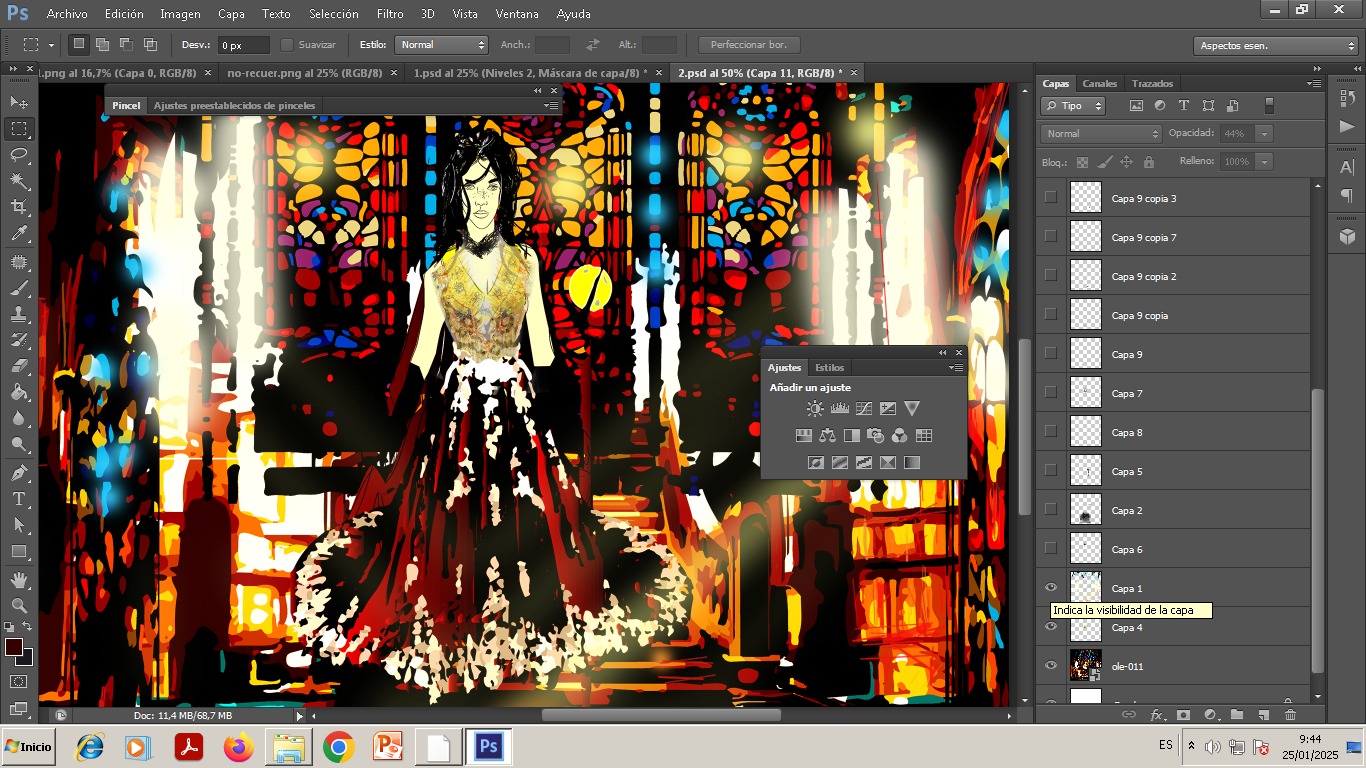Viewport: 1366px width, 768px height.
Task: Create a new group folder icon
Action: tap(1237, 715)
